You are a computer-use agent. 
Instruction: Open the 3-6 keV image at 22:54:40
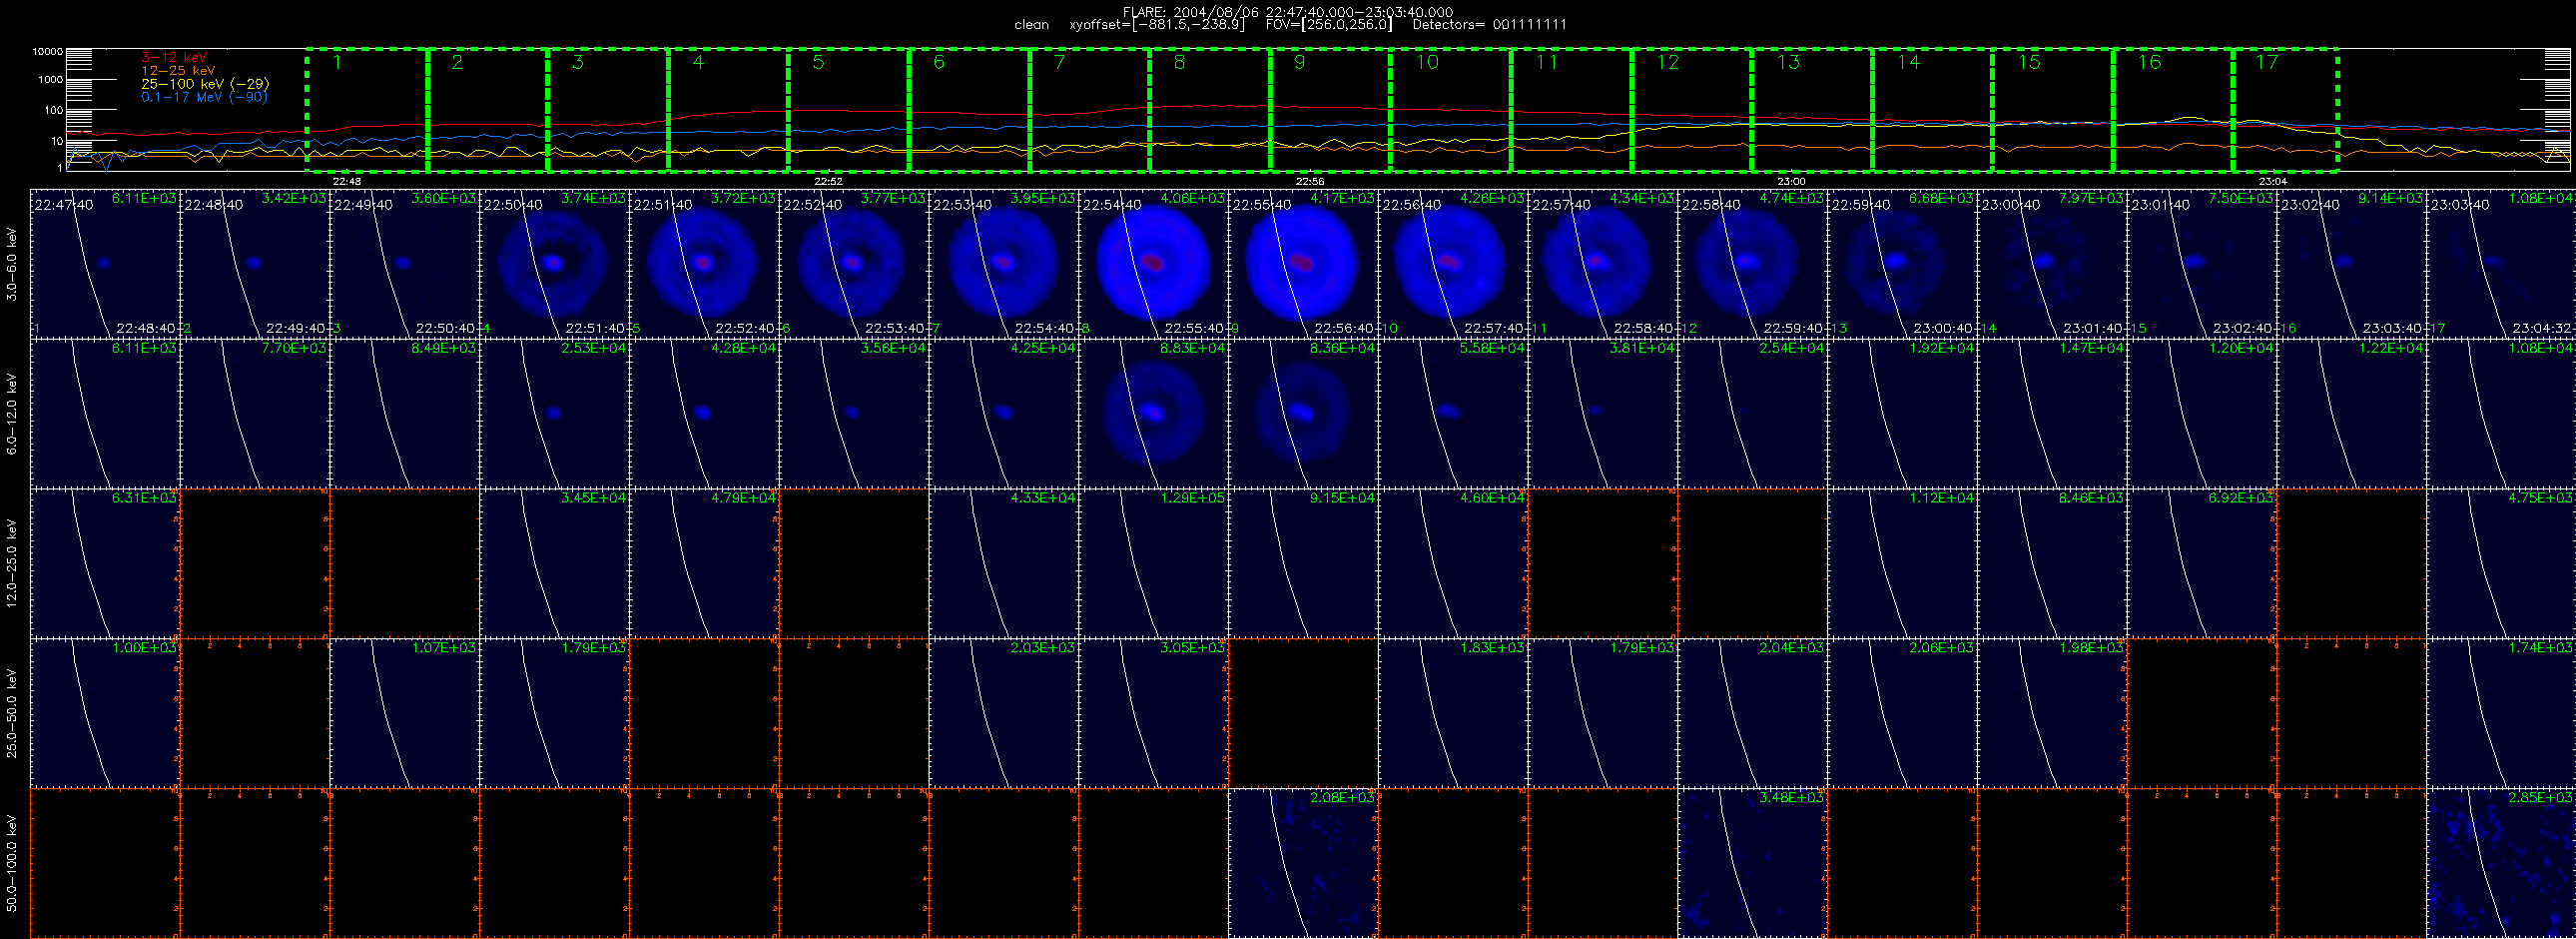click(x=1153, y=263)
